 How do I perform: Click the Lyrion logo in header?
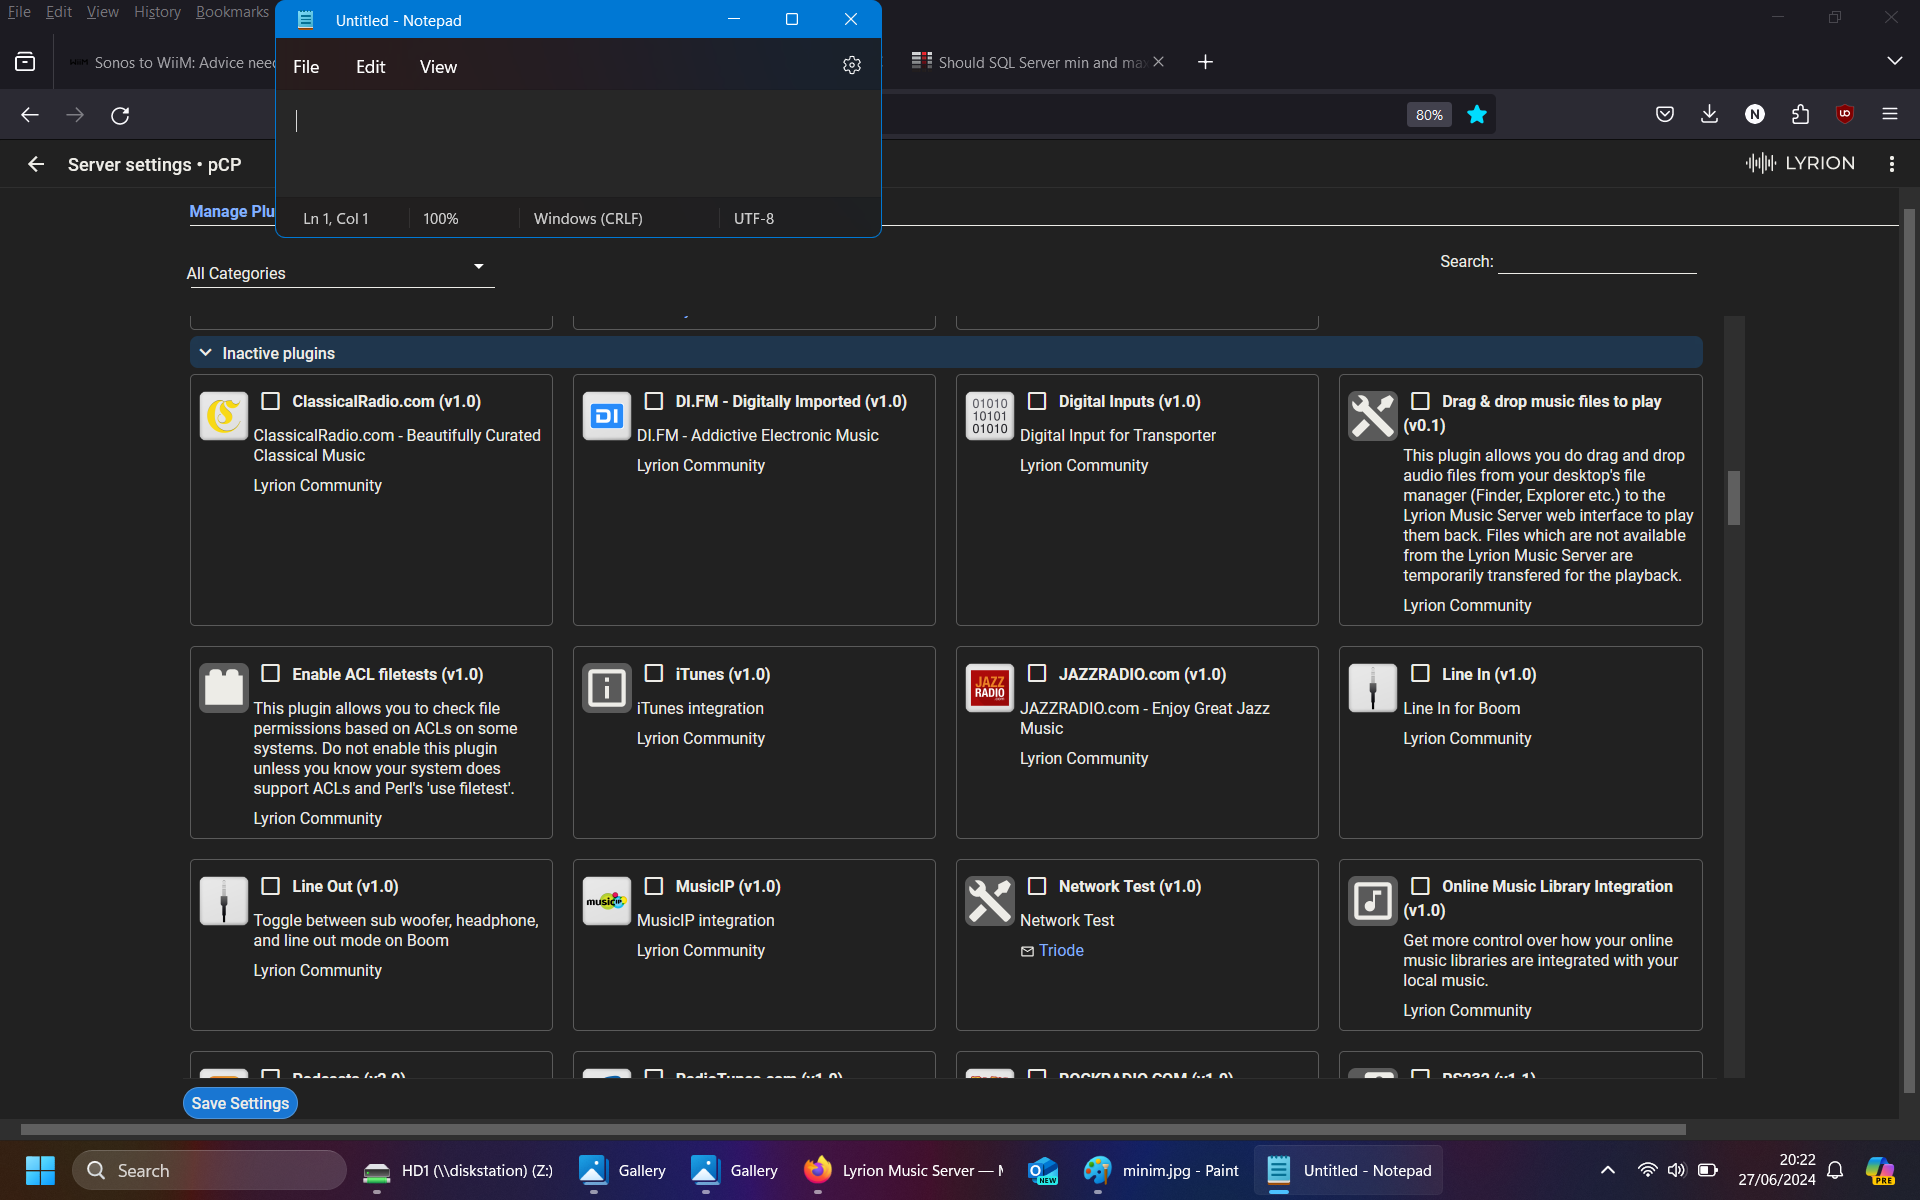1800,163
